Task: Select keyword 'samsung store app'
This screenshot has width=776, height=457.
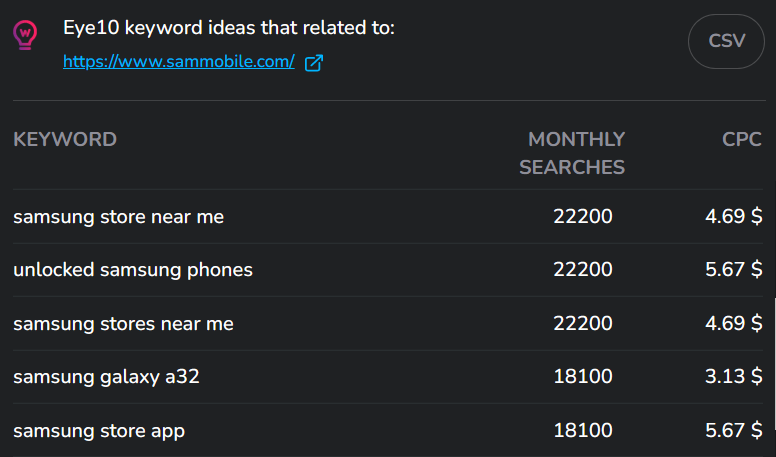Action: [99, 431]
